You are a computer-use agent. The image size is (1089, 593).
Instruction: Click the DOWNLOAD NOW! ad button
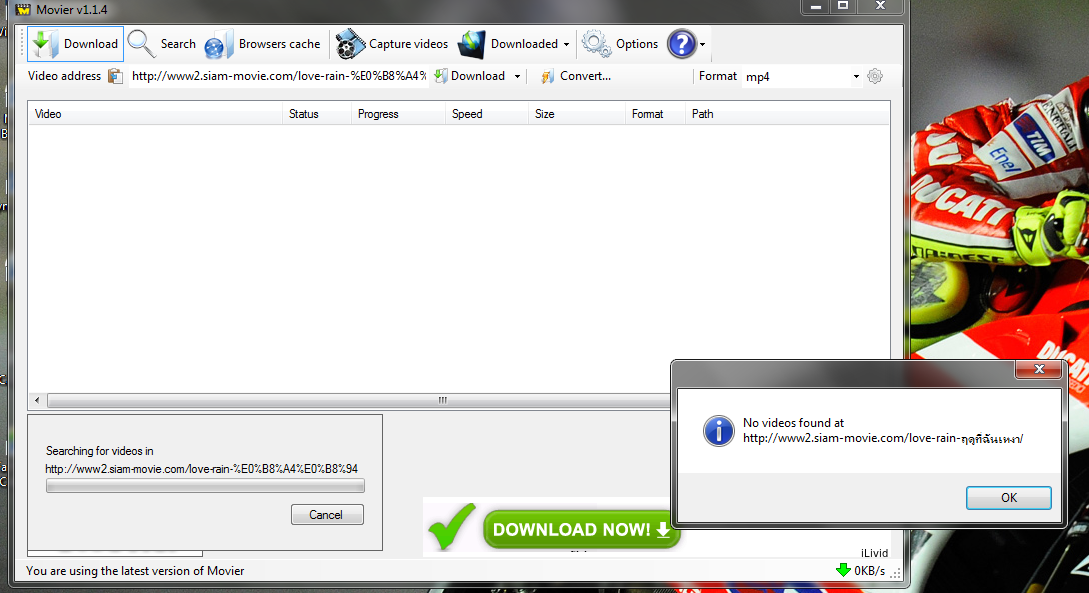[581, 530]
